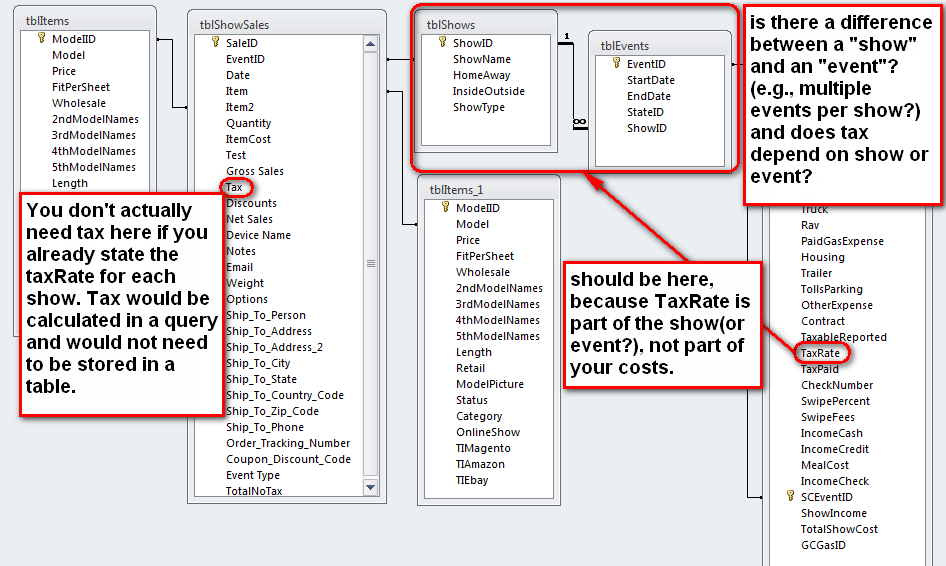Select the Status field in tblItems_1

coord(472,400)
